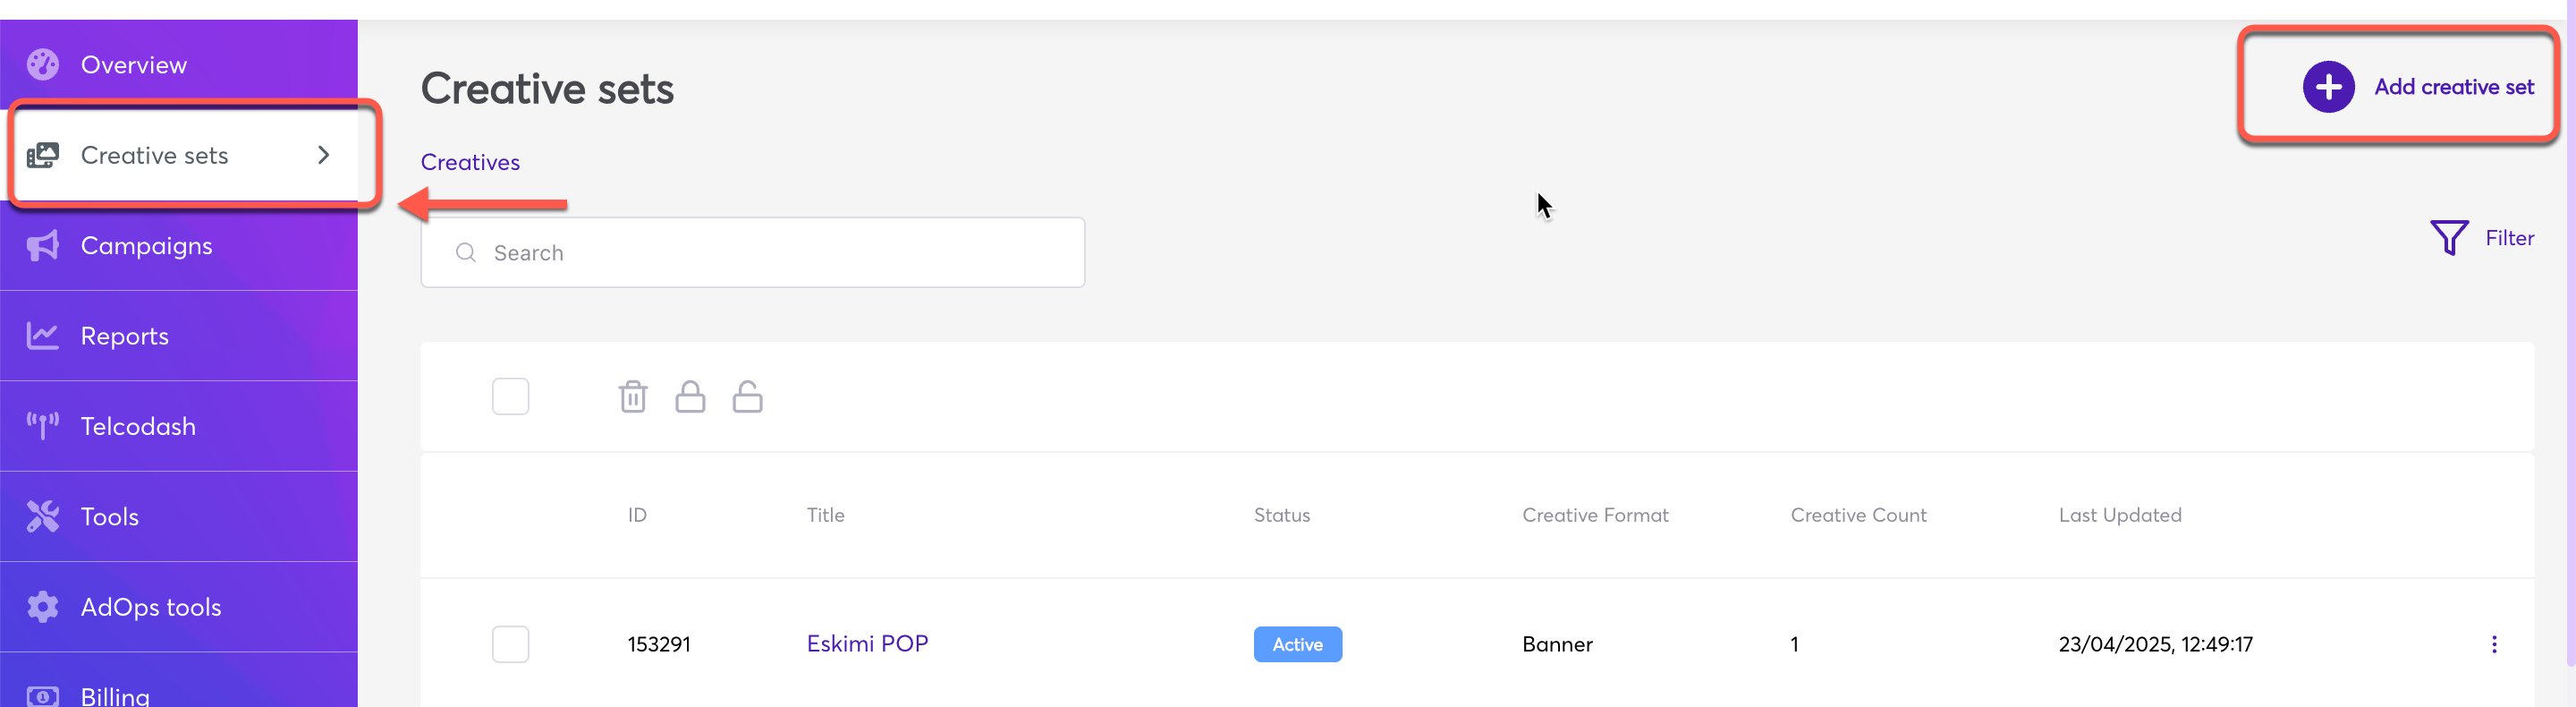Screen dimensions: 2576x707
Task: Click the open unlock icon
Action: 747,397
